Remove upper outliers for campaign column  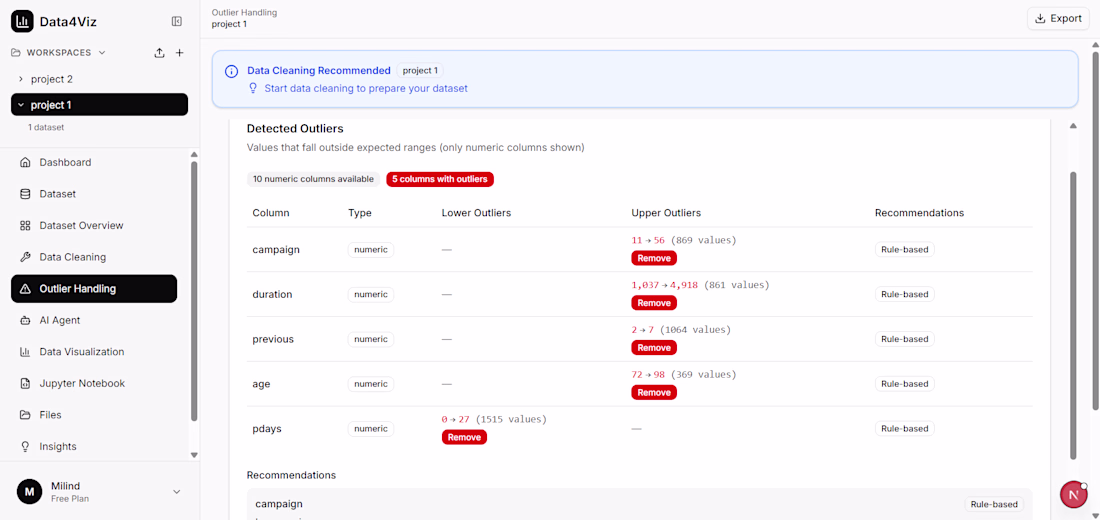click(x=654, y=258)
